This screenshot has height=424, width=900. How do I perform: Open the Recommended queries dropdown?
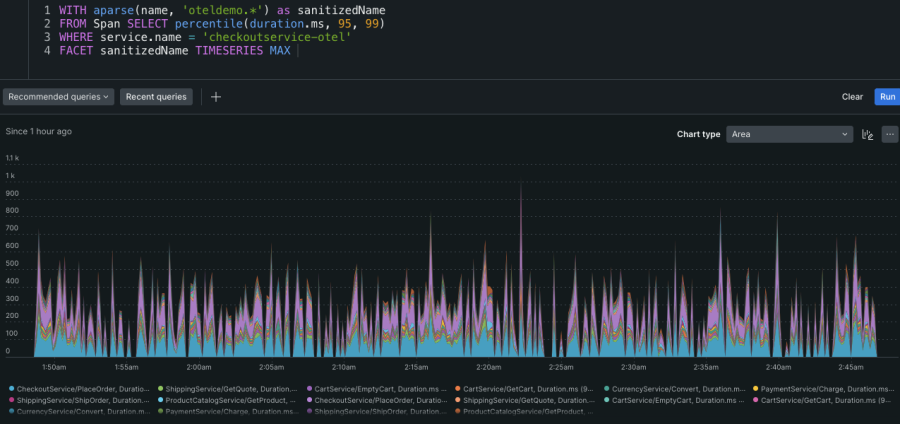pos(59,97)
